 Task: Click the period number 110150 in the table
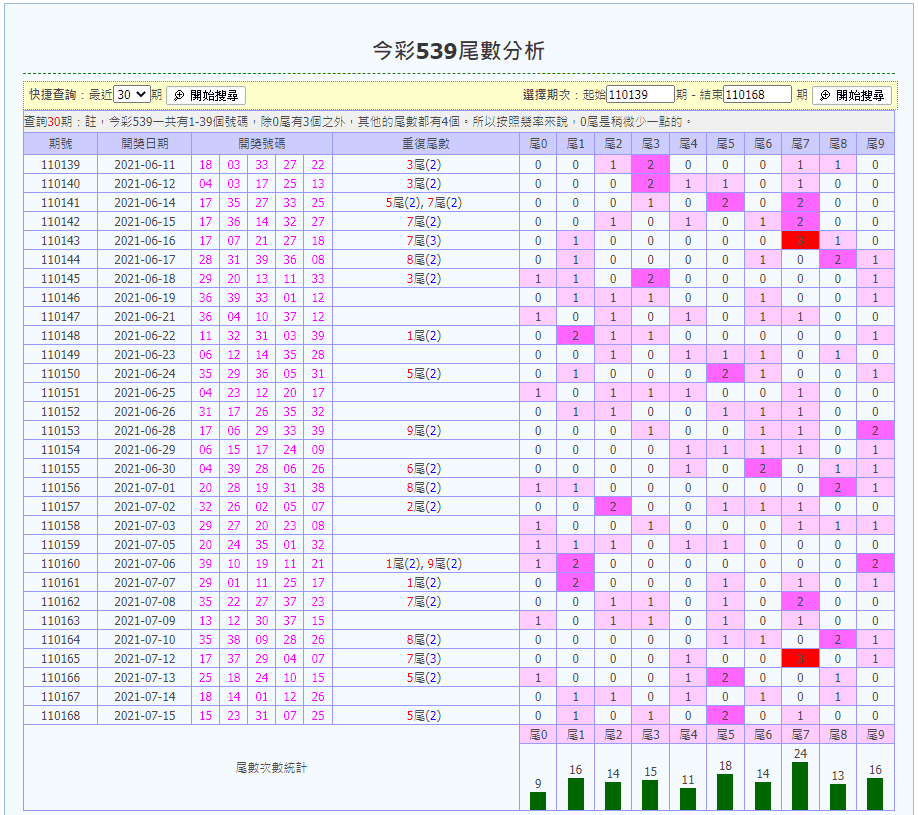[60, 374]
